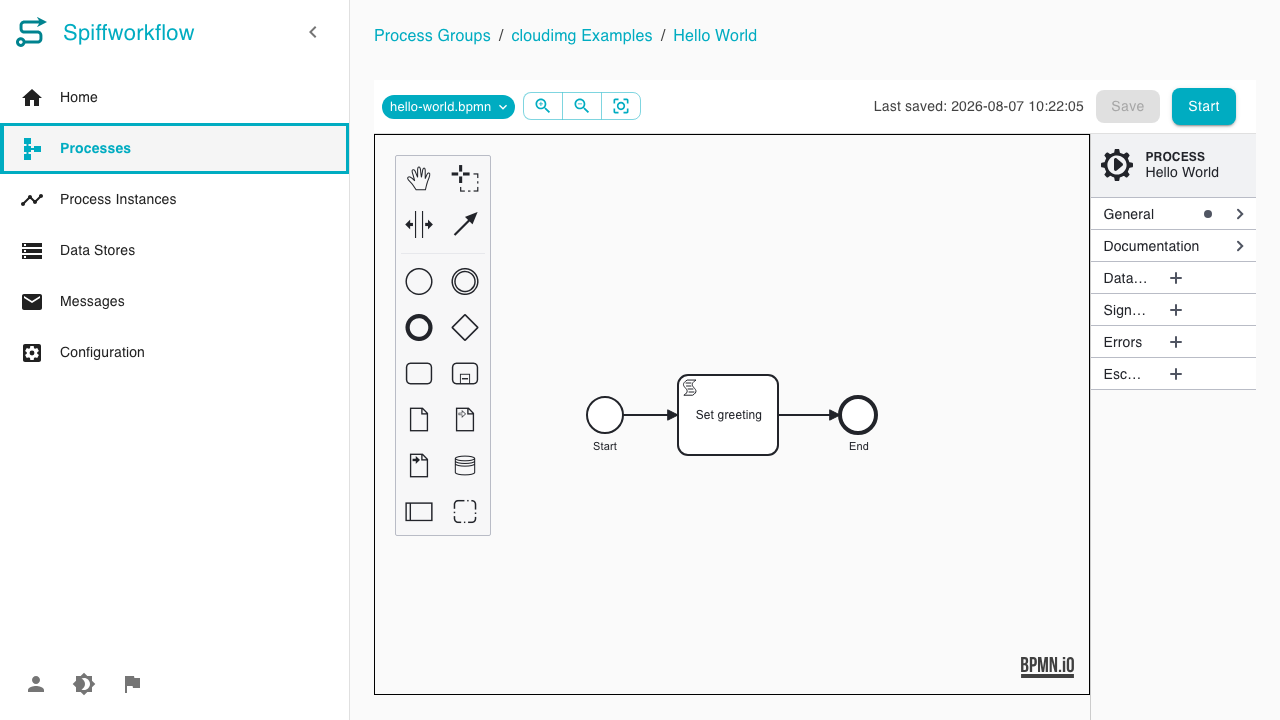Pick the data store cylinder shape
Screen dimensions: 1280x720
coord(465,465)
